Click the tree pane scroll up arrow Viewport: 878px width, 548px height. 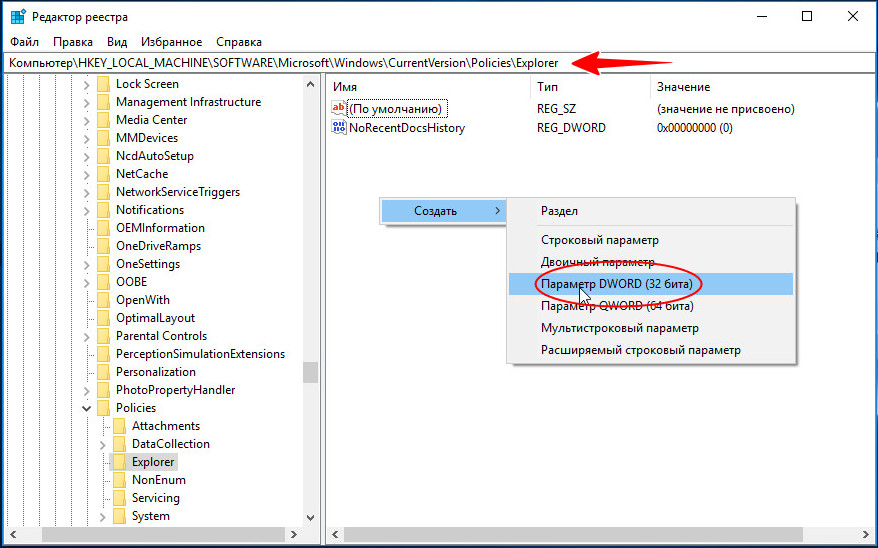pyautogui.click(x=310, y=85)
